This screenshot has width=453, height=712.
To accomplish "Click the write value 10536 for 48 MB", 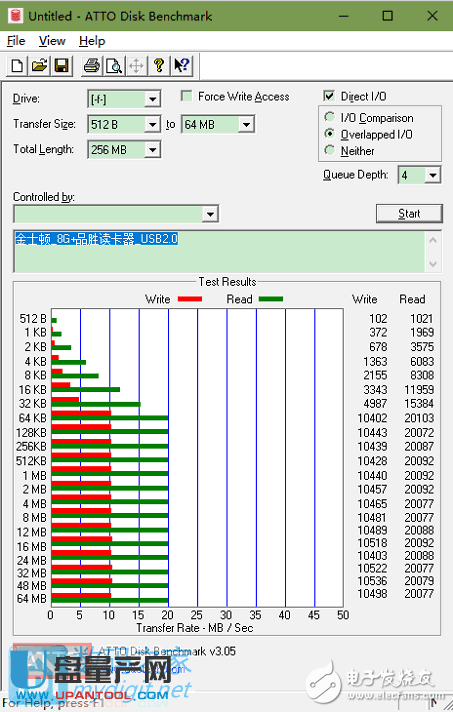I will click(x=372, y=581).
